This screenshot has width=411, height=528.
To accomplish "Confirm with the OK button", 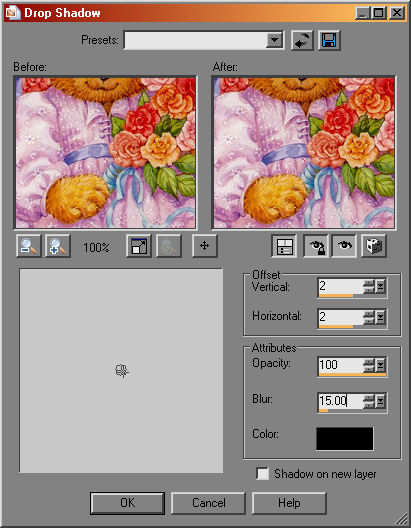I will click(128, 503).
